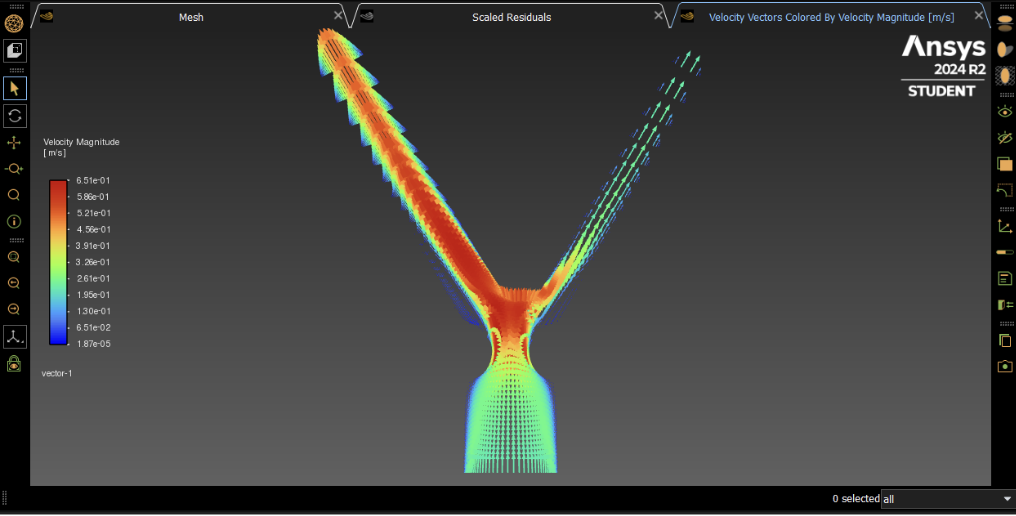Select the Velocity Vectors tab
Viewport: 1016px width, 516px height.
(831, 18)
